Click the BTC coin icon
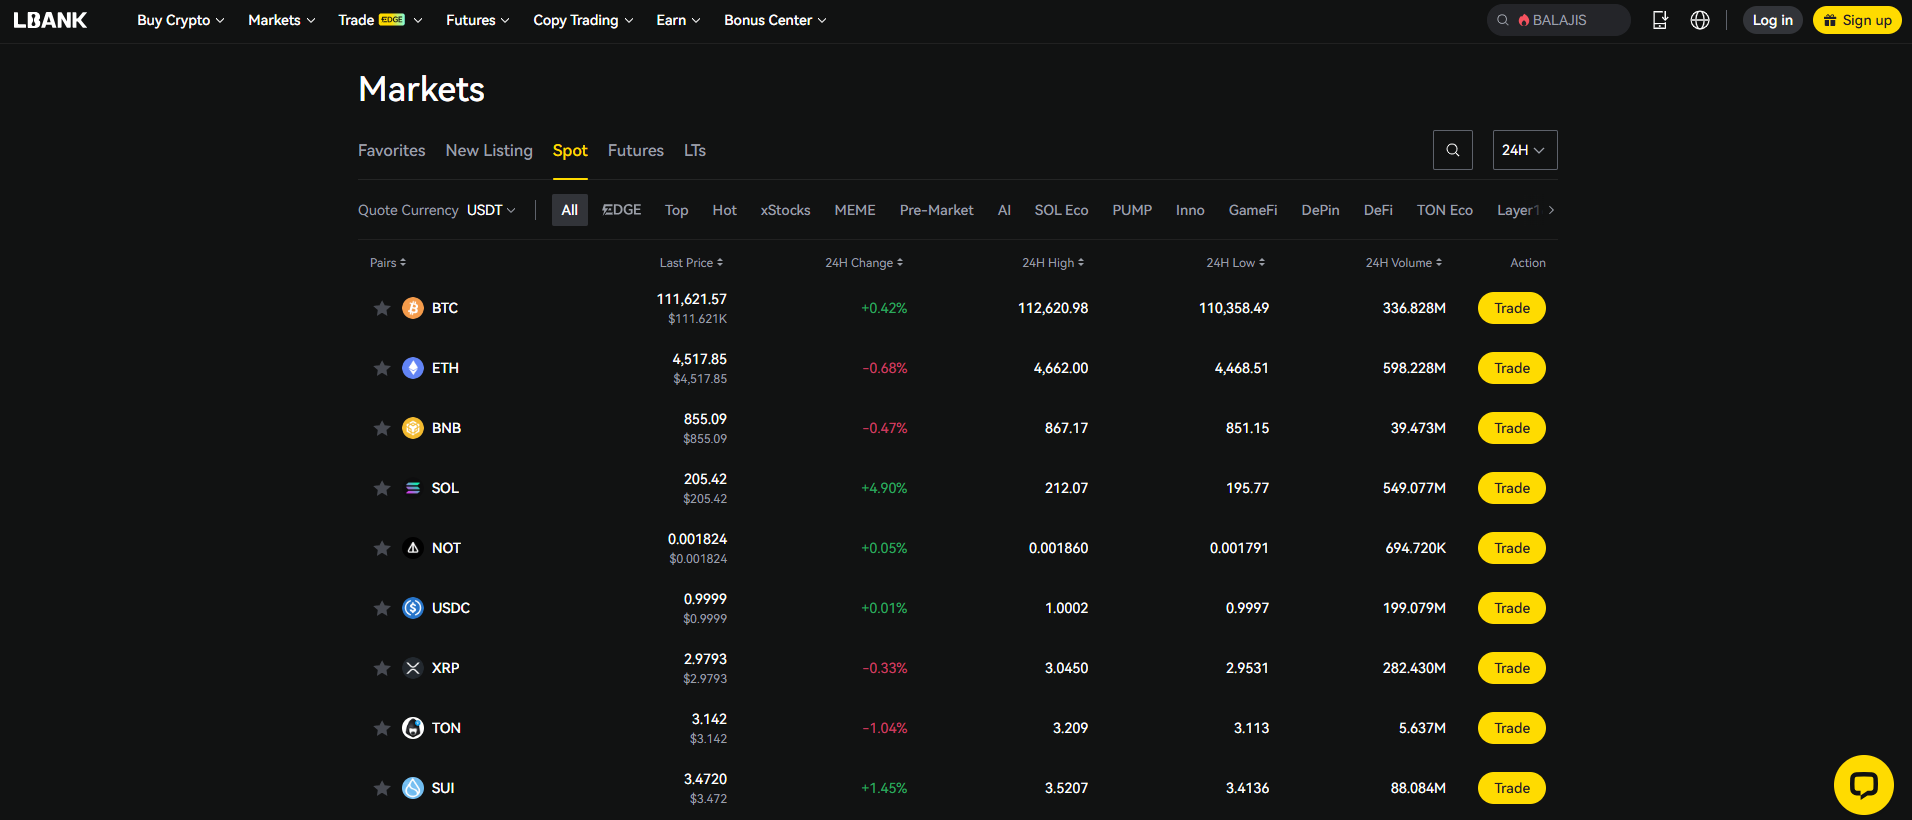1912x820 pixels. pyautogui.click(x=413, y=308)
